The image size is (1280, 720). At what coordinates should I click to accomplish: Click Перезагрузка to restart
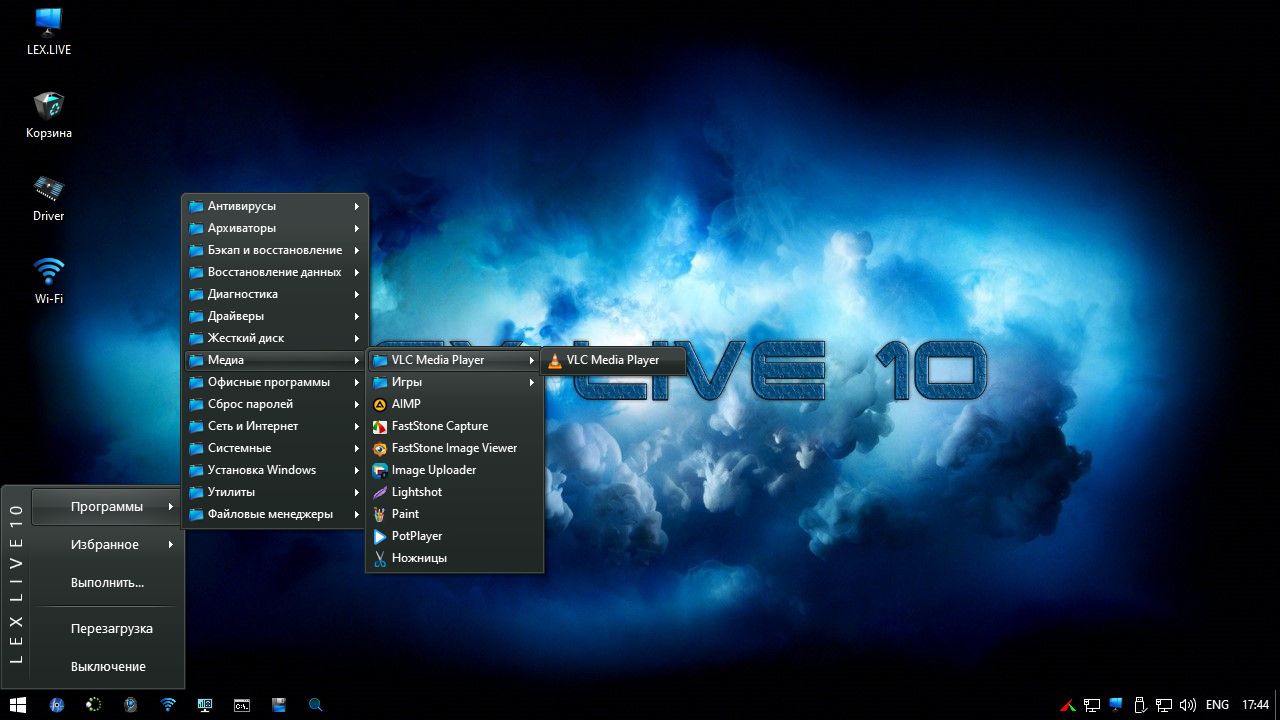(107, 629)
